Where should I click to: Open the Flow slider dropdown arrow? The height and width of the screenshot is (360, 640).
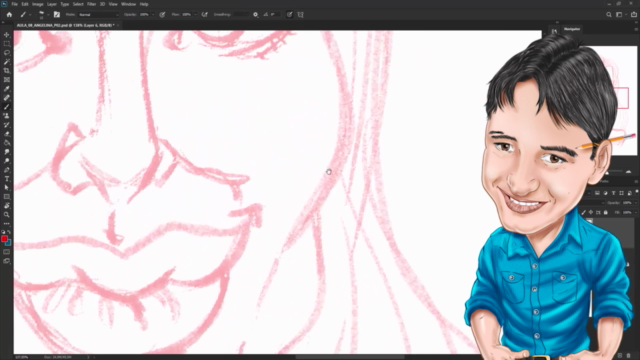click(x=195, y=15)
